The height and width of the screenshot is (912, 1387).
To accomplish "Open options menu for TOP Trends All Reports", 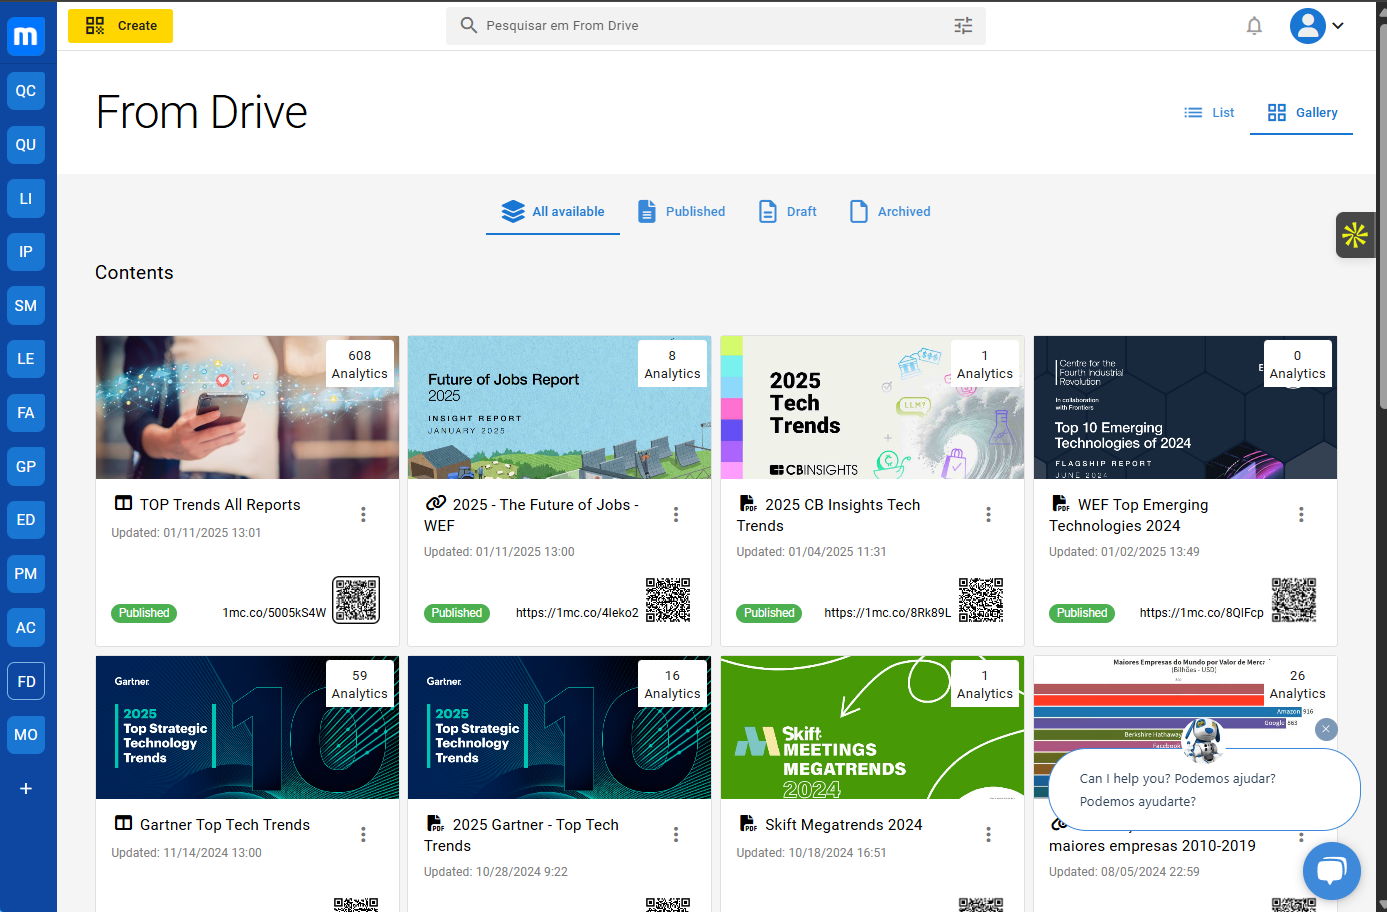I will pos(363,514).
